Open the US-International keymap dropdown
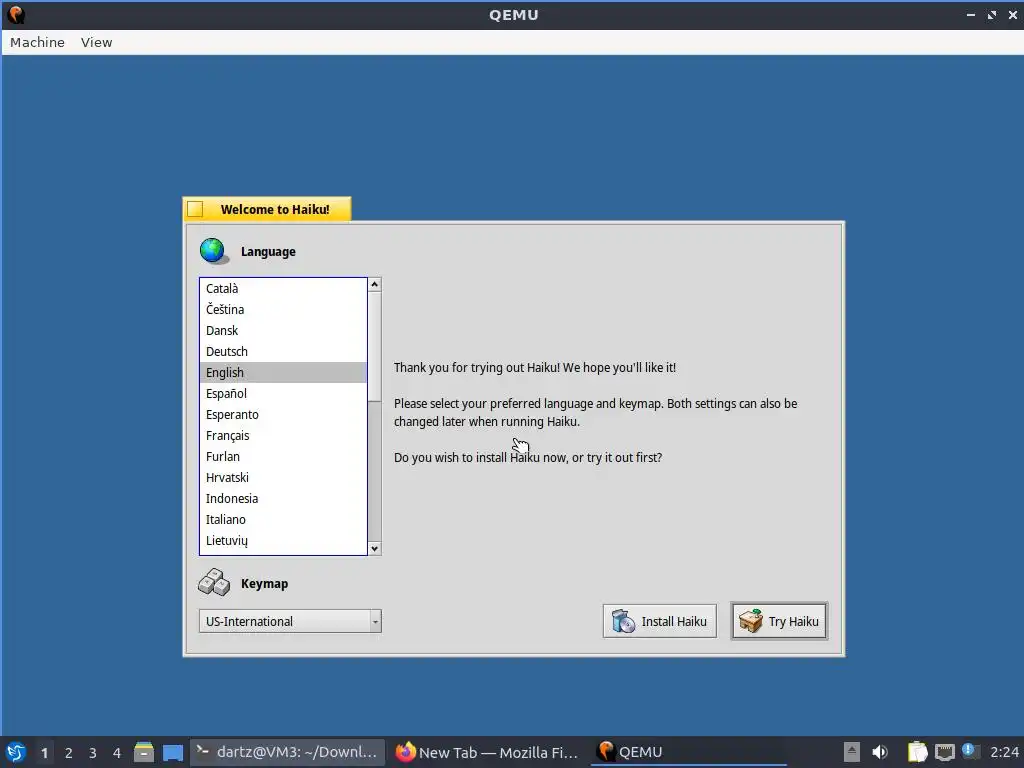Image resolution: width=1024 pixels, height=768 pixels. tap(290, 621)
